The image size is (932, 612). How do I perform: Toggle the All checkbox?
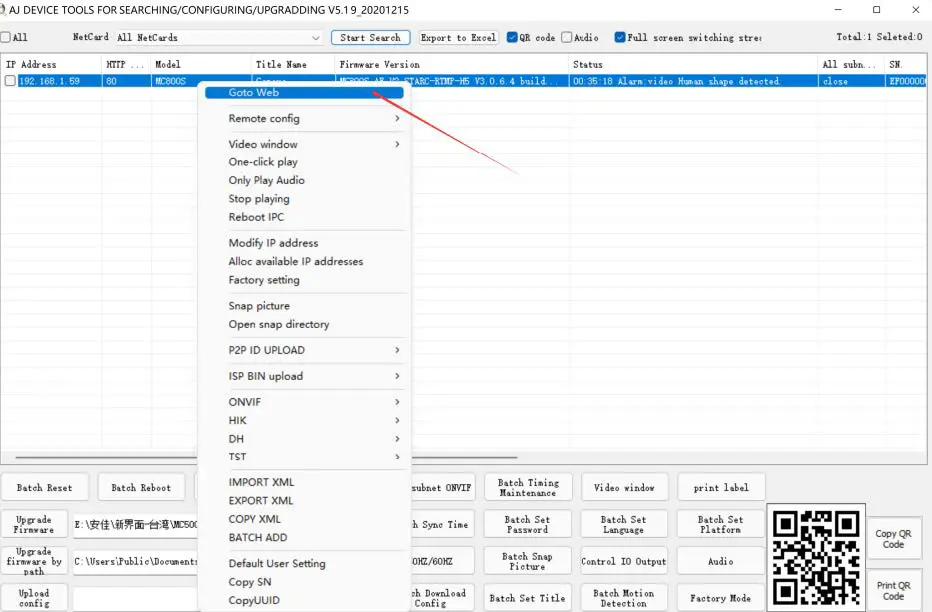pos(5,37)
